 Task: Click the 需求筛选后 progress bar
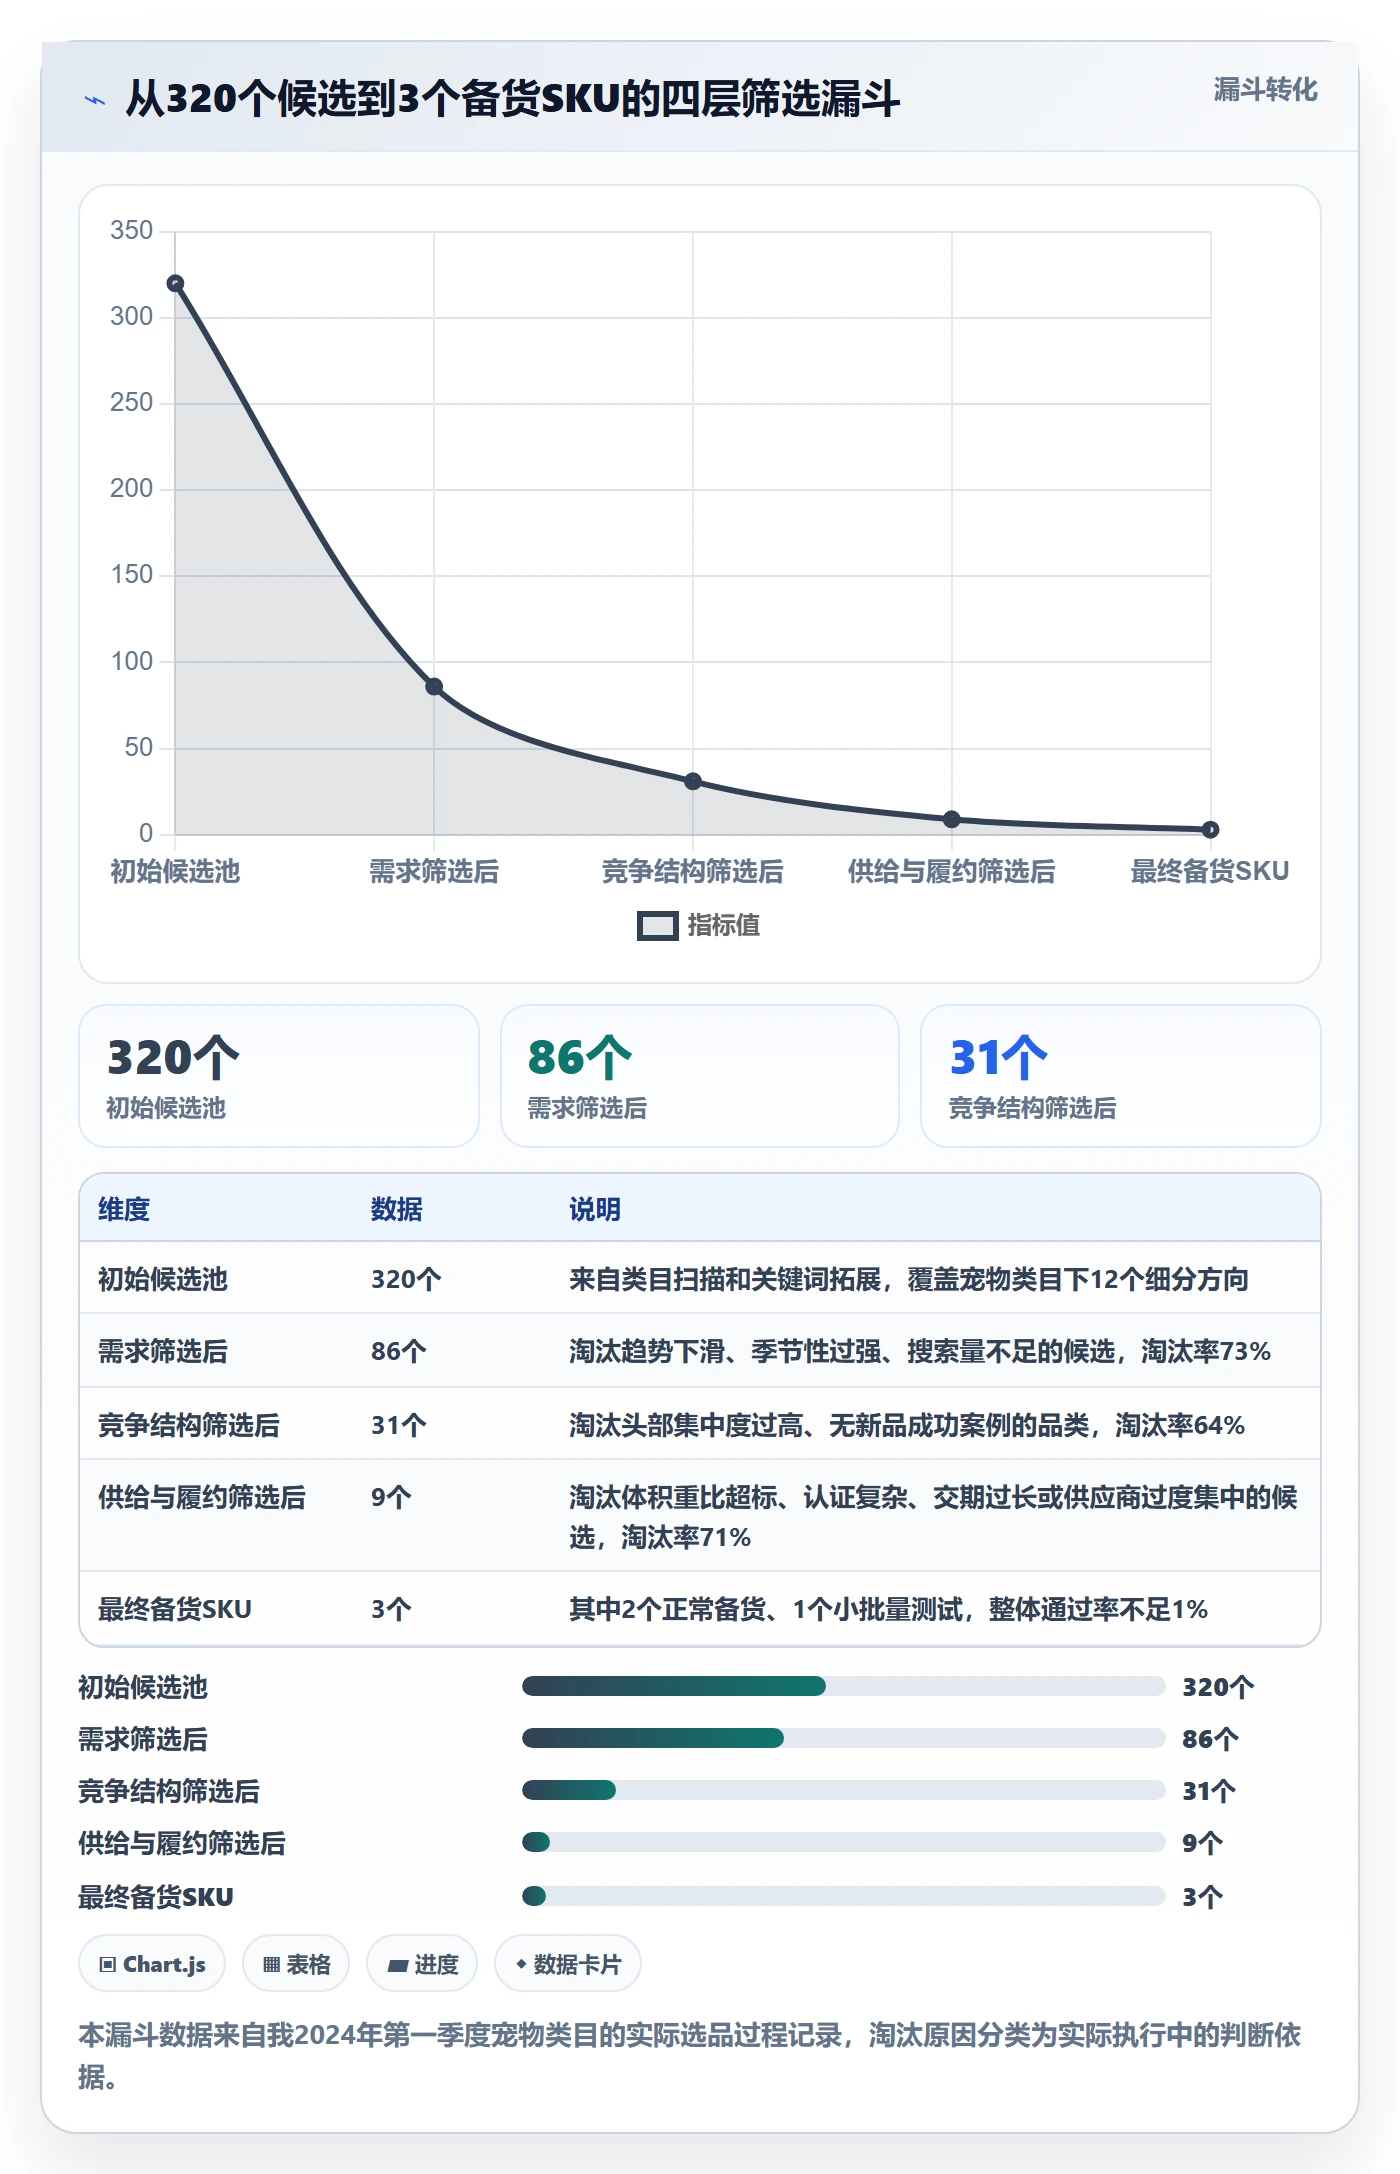point(843,1738)
